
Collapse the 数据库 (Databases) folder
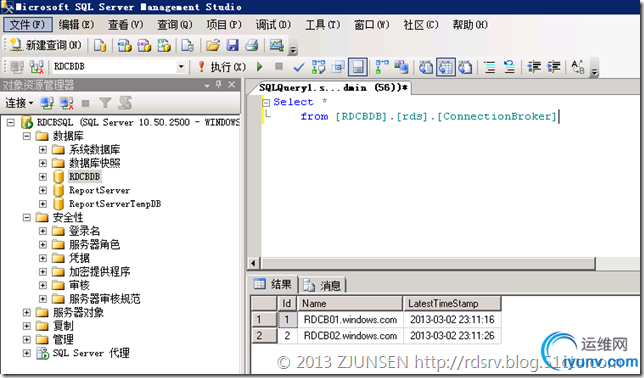click(x=27, y=136)
